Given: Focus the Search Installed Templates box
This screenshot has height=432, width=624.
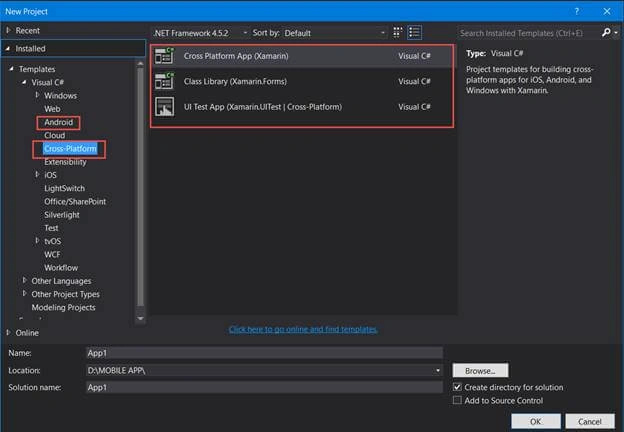Looking at the screenshot, I should pos(528,33).
